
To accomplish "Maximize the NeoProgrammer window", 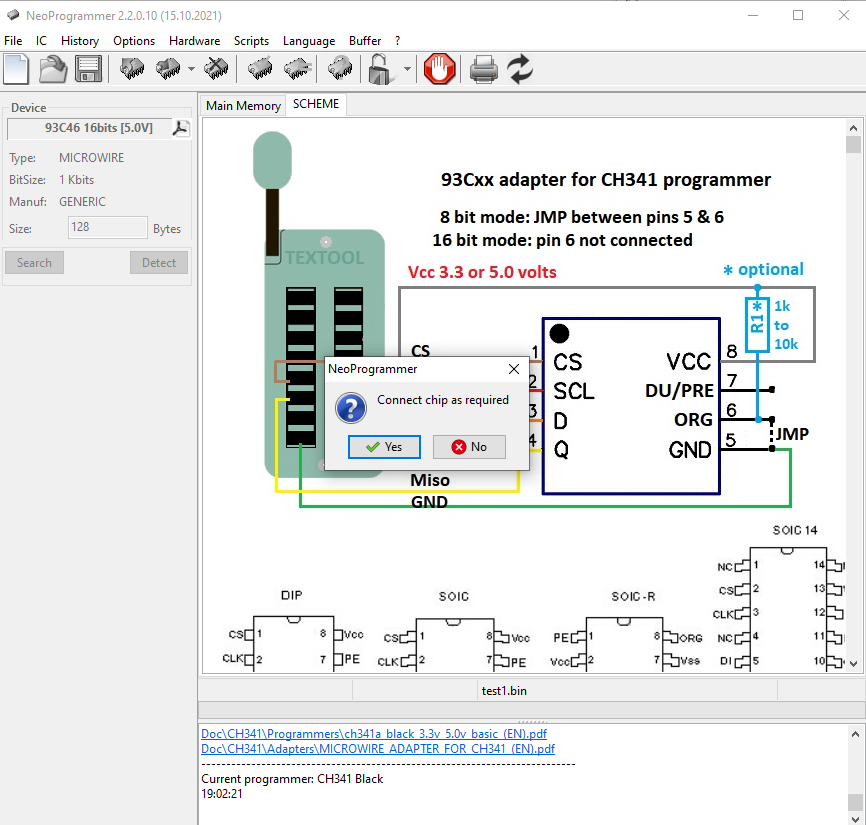I will pyautogui.click(x=798, y=15).
